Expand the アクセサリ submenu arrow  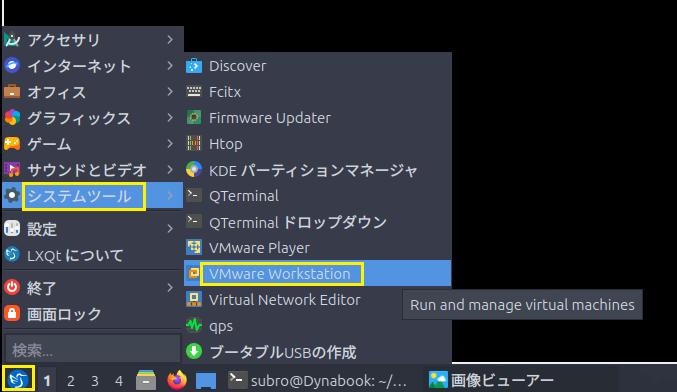pos(170,40)
